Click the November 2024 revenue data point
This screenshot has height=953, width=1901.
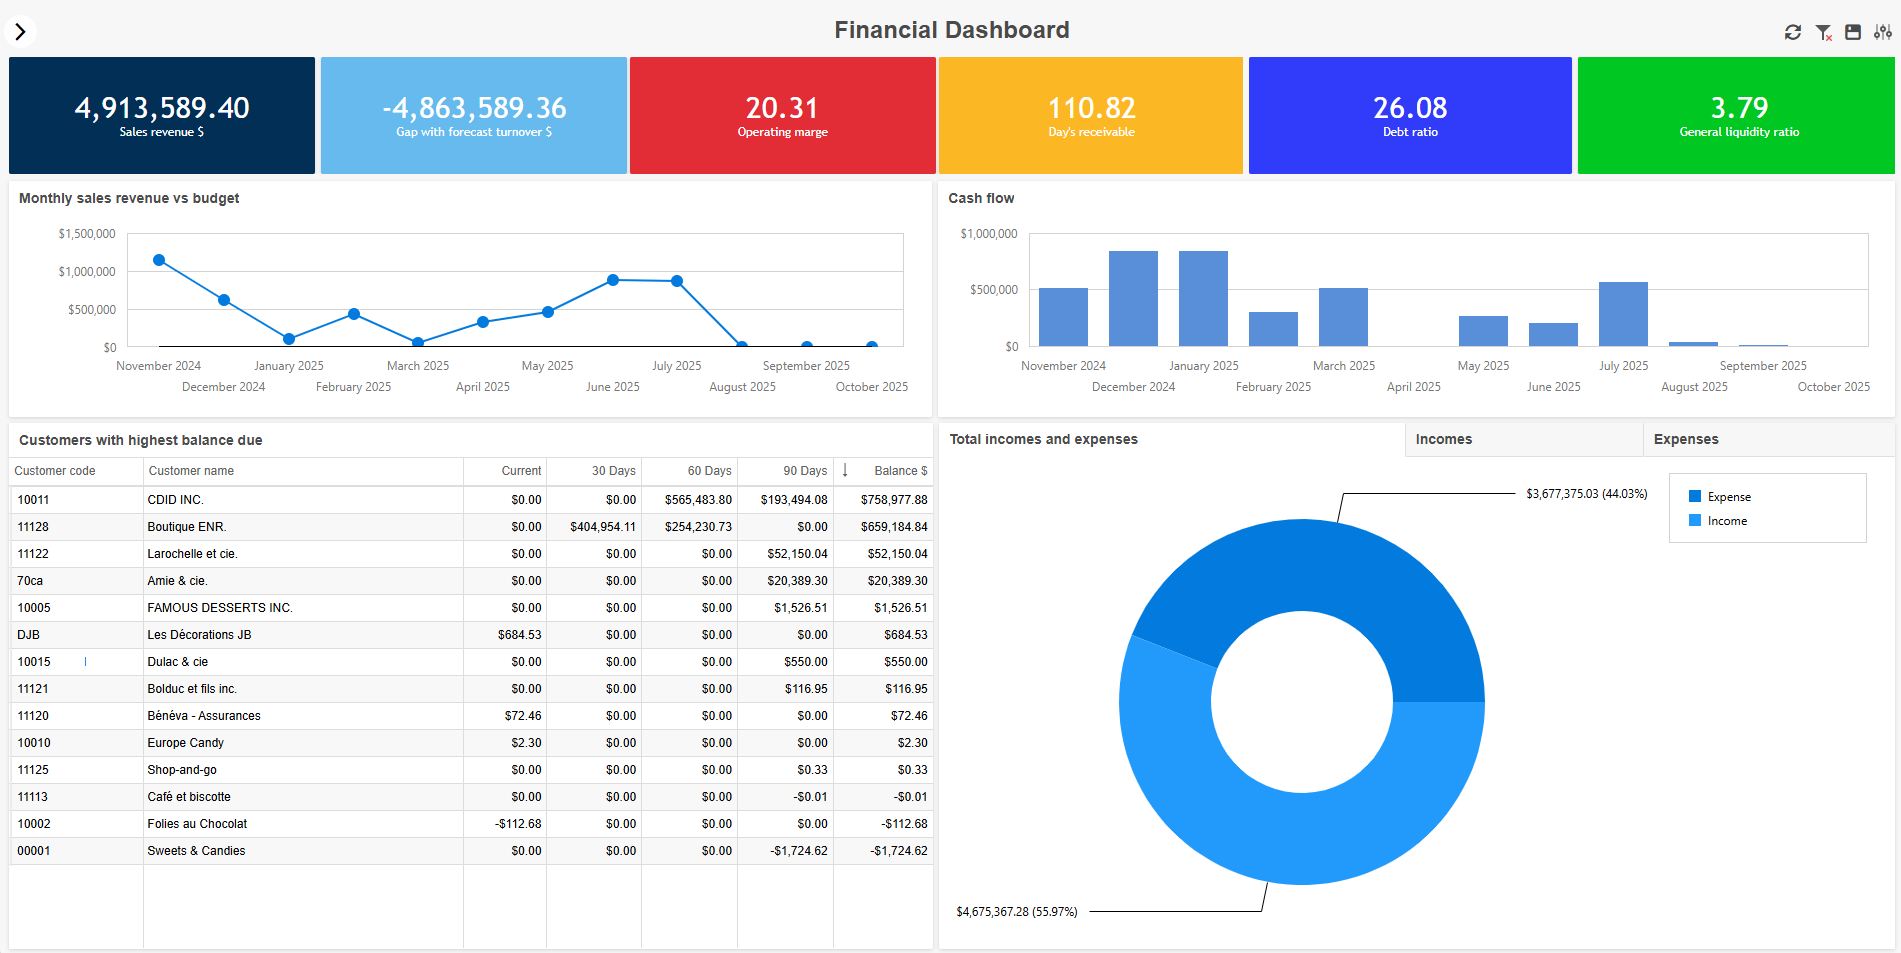pyautogui.click(x=159, y=260)
